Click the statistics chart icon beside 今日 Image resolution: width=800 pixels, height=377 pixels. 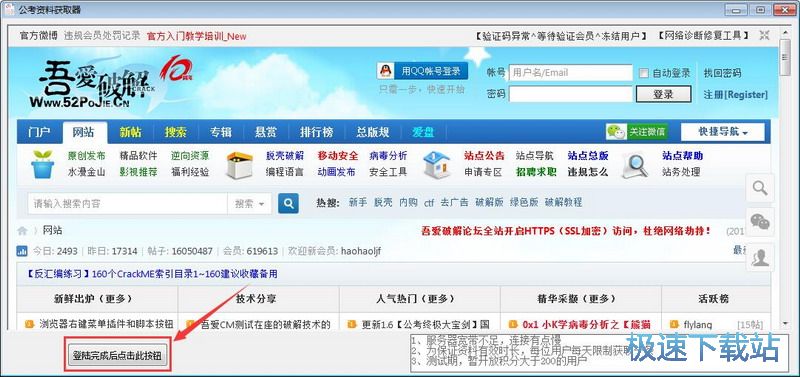22,250
